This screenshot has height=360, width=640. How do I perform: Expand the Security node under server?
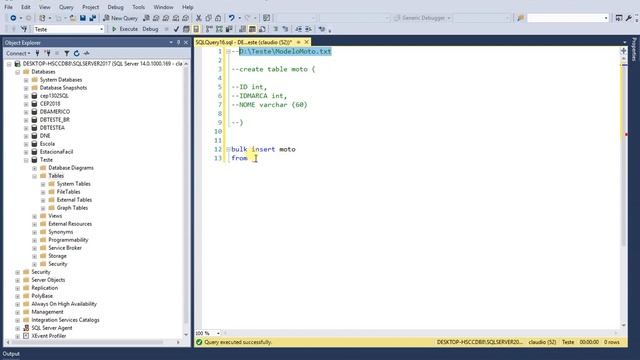[18, 272]
